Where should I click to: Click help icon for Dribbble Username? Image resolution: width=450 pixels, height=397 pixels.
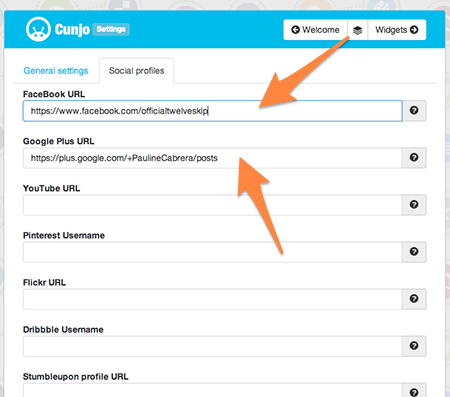[x=414, y=345]
